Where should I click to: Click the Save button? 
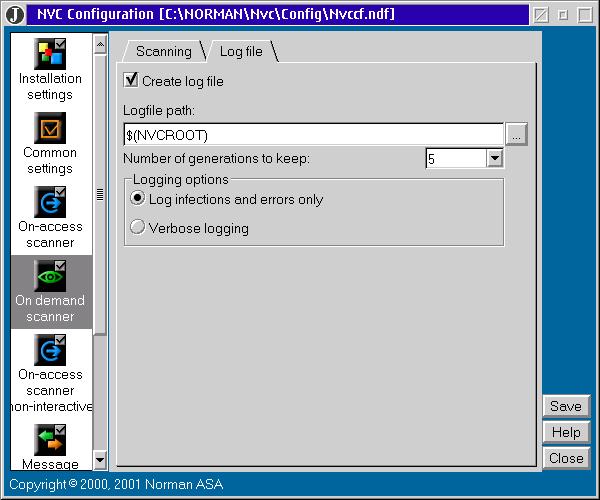pyautogui.click(x=566, y=406)
